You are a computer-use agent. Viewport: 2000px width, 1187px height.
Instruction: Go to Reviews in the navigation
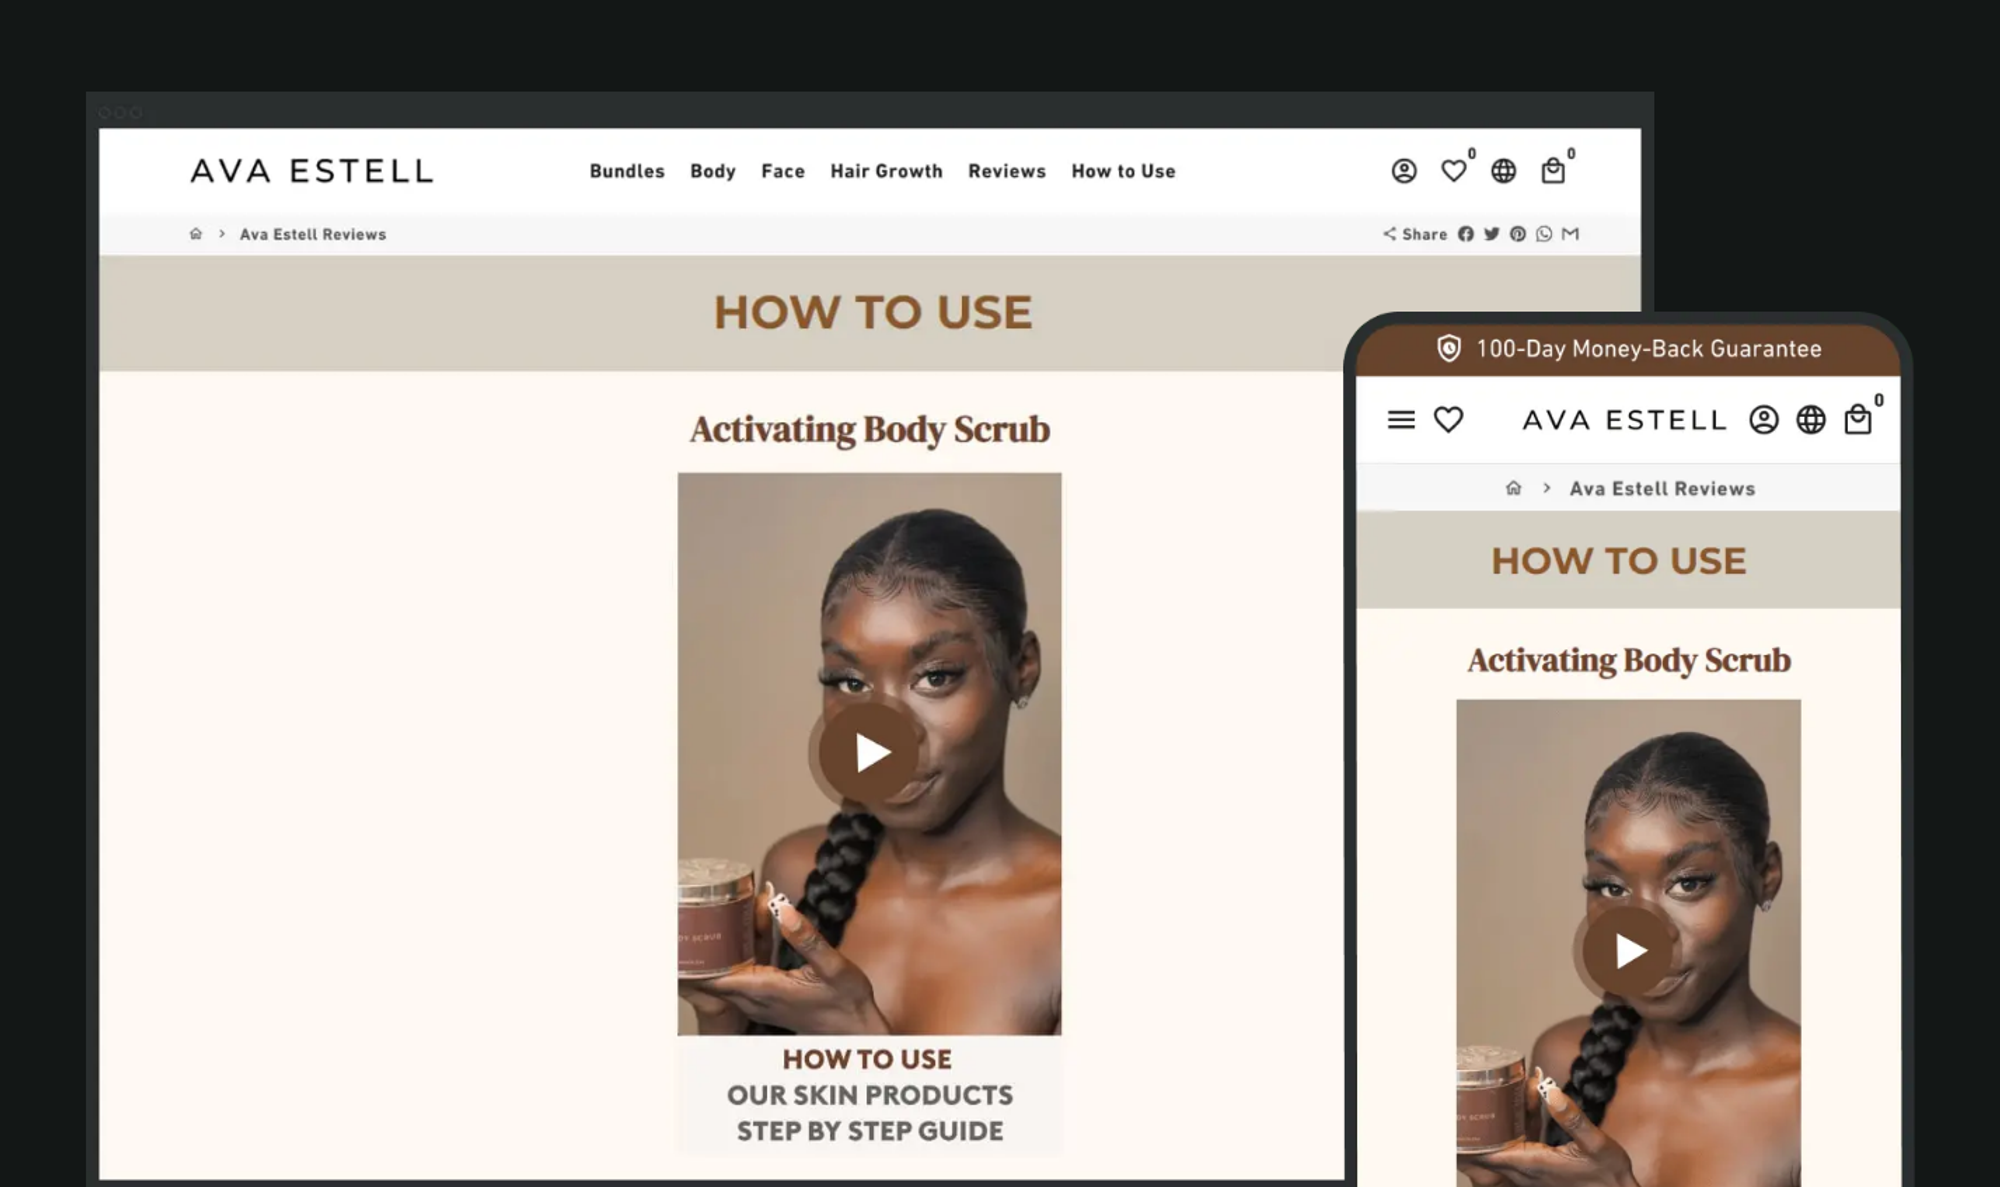pyautogui.click(x=1006, y=171)
